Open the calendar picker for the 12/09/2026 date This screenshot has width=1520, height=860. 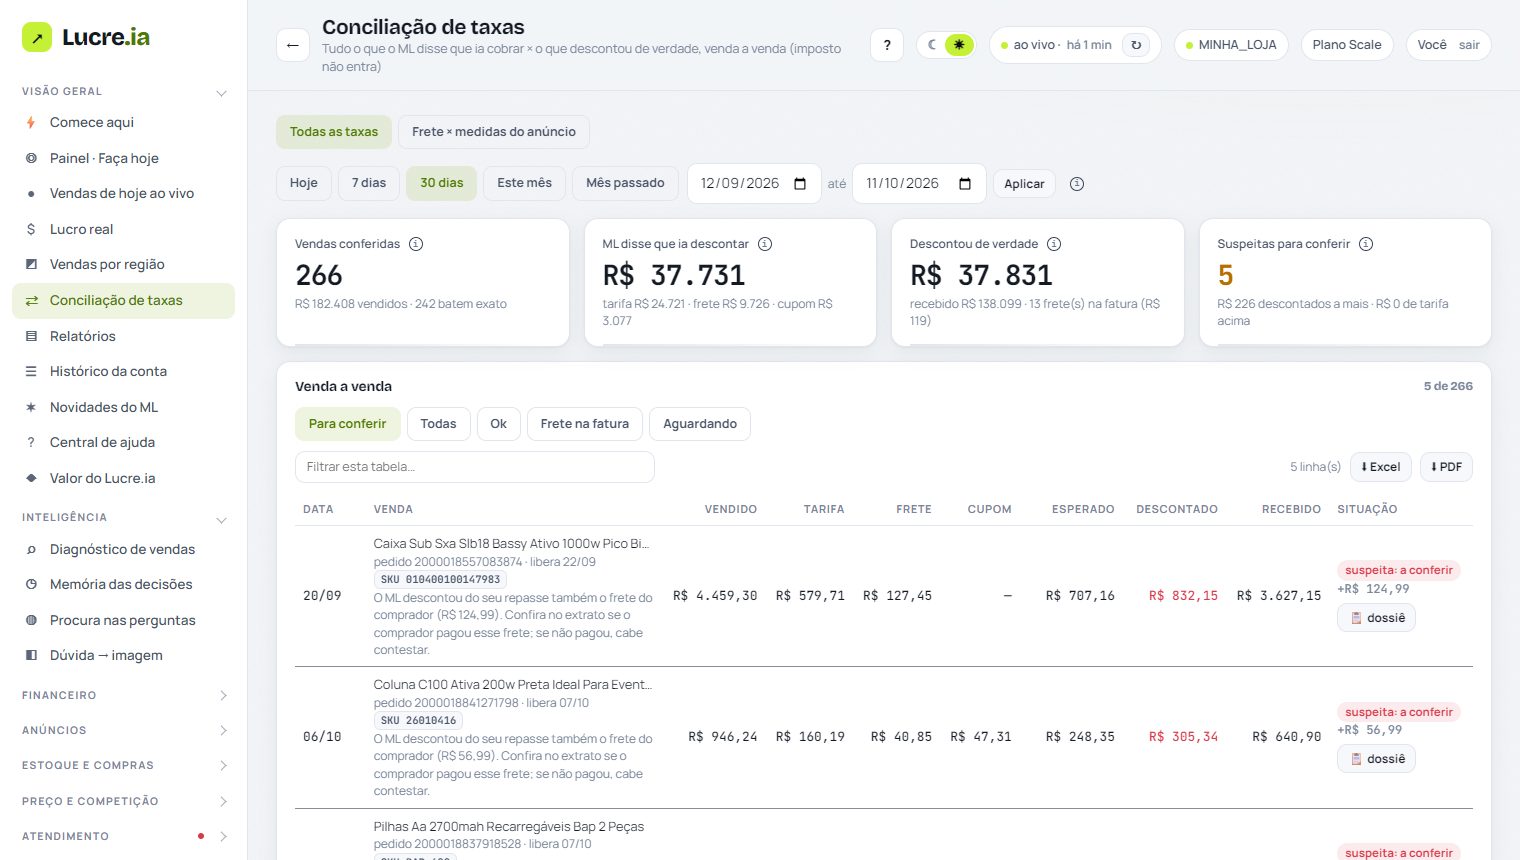click(800, 184)
